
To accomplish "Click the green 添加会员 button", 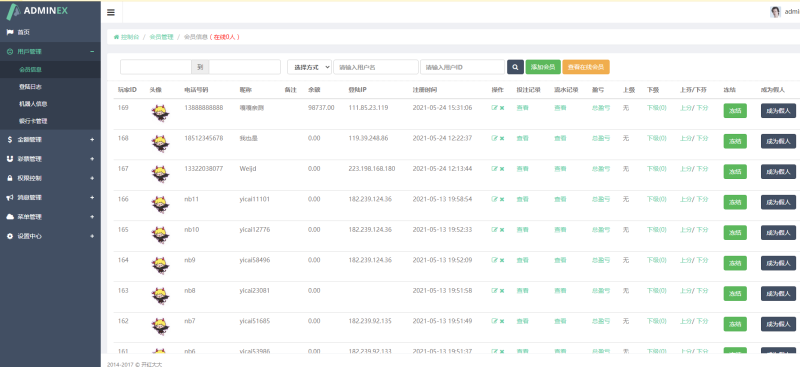I will click(543, 67).
